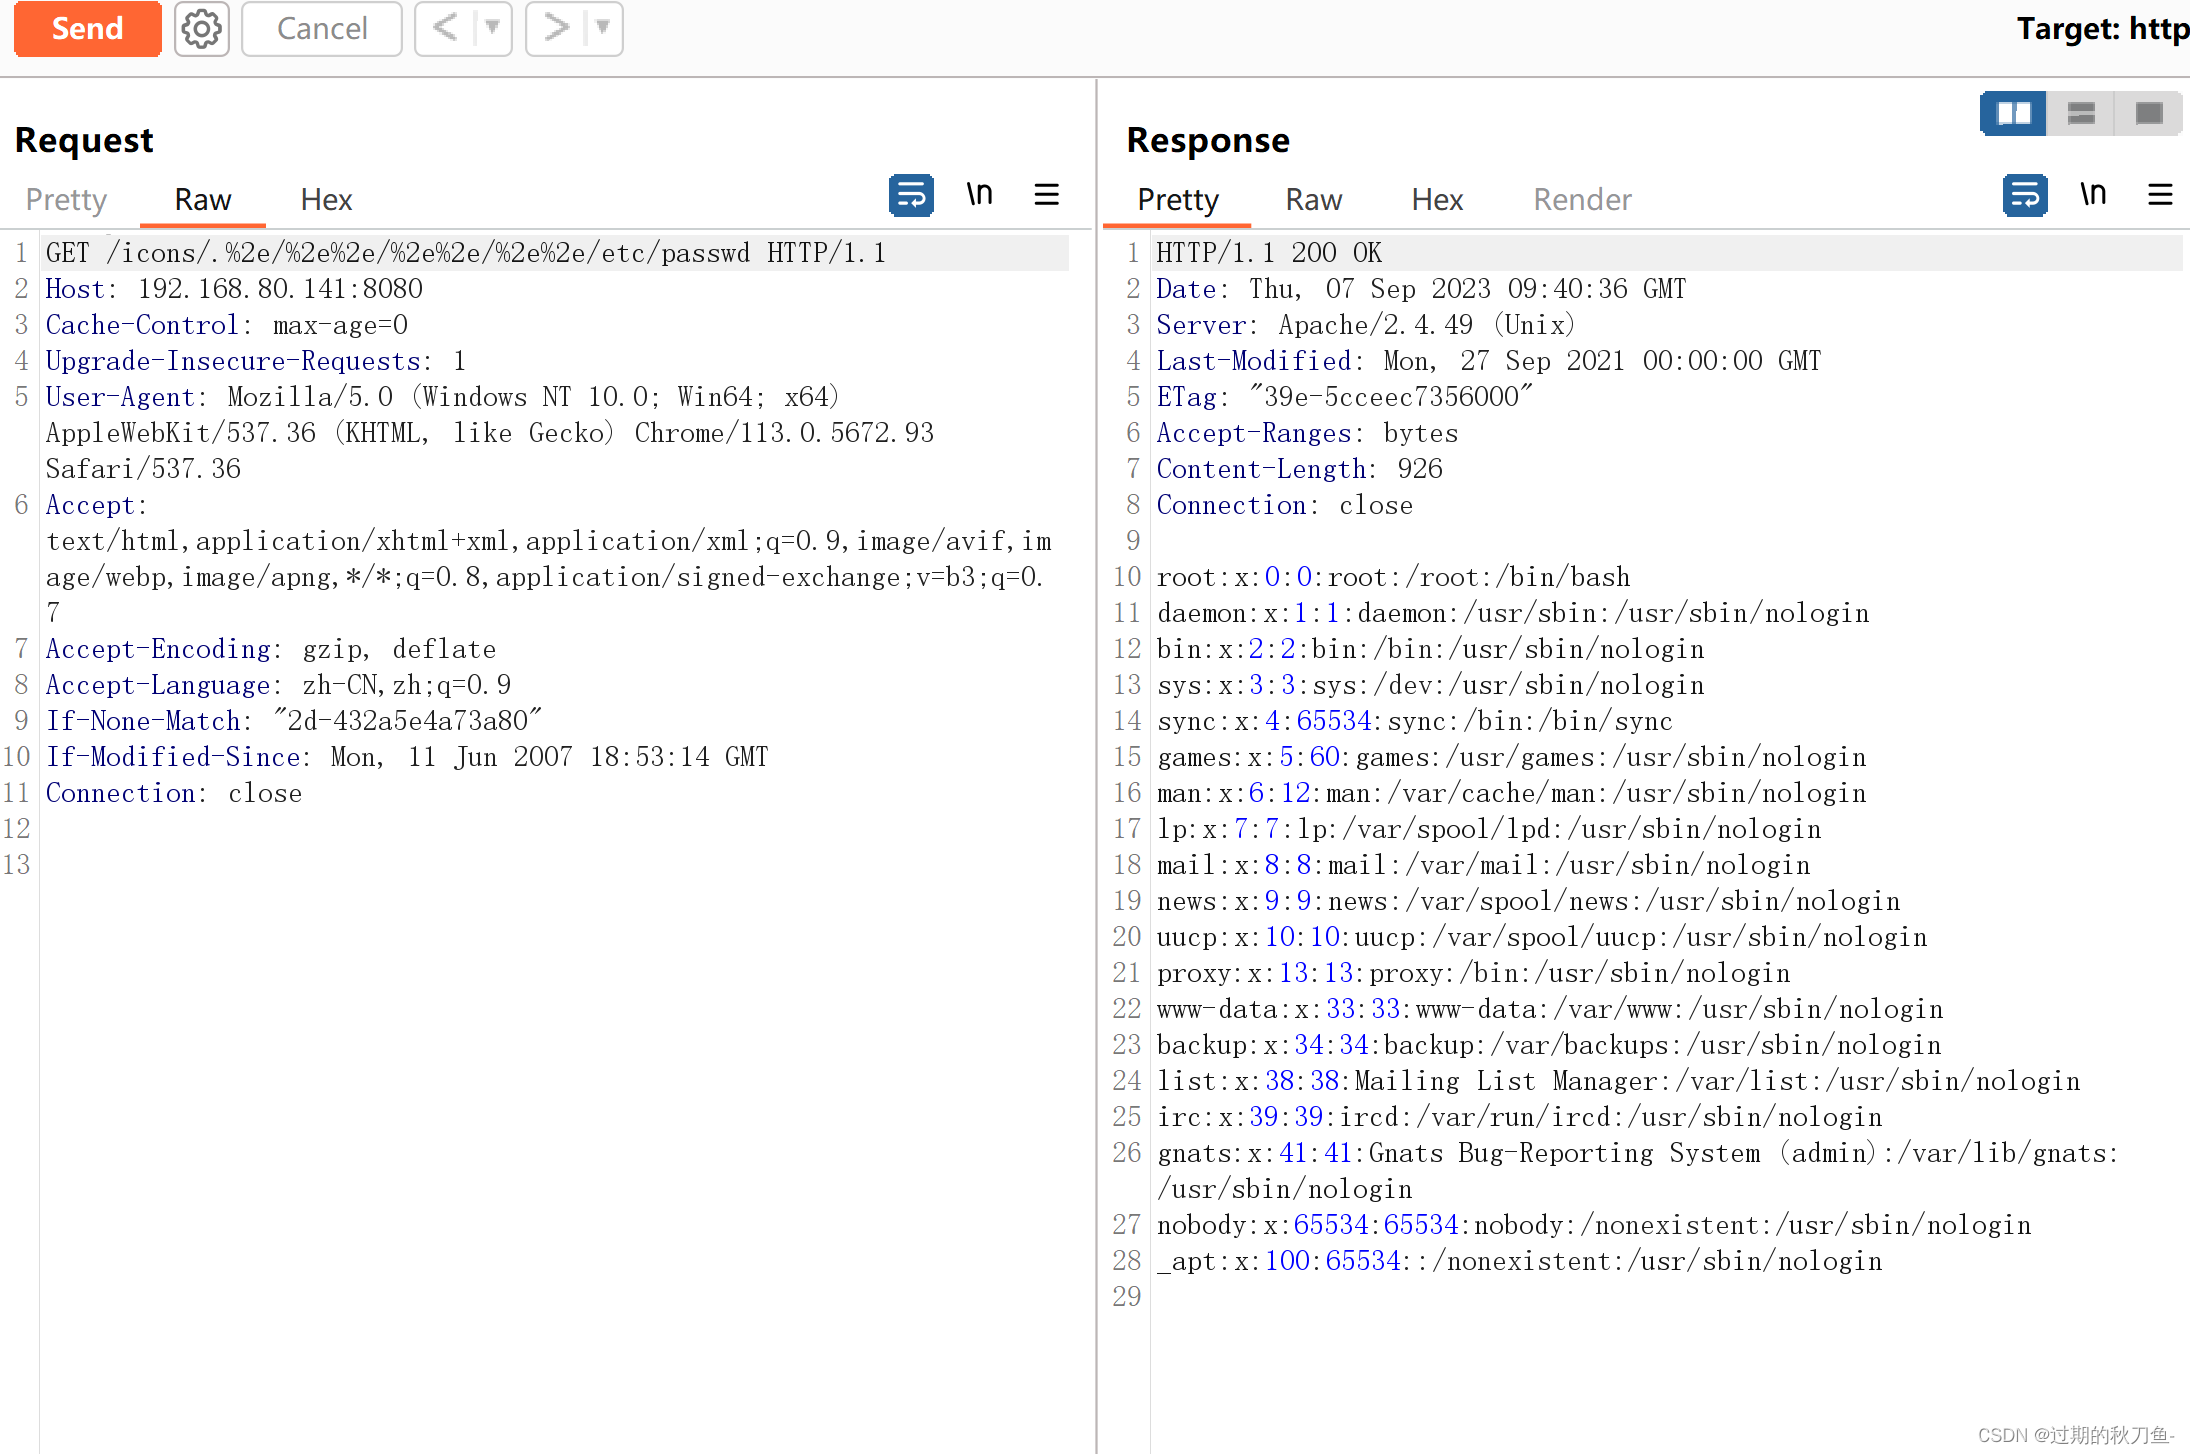
Task: Toggle word wrap in the Response panel
Action: click(2025, 195)
